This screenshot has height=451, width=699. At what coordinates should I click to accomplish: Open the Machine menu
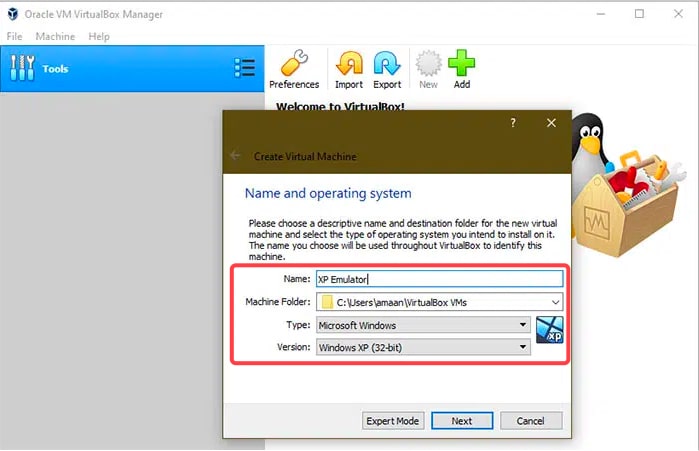pos(55,37)
